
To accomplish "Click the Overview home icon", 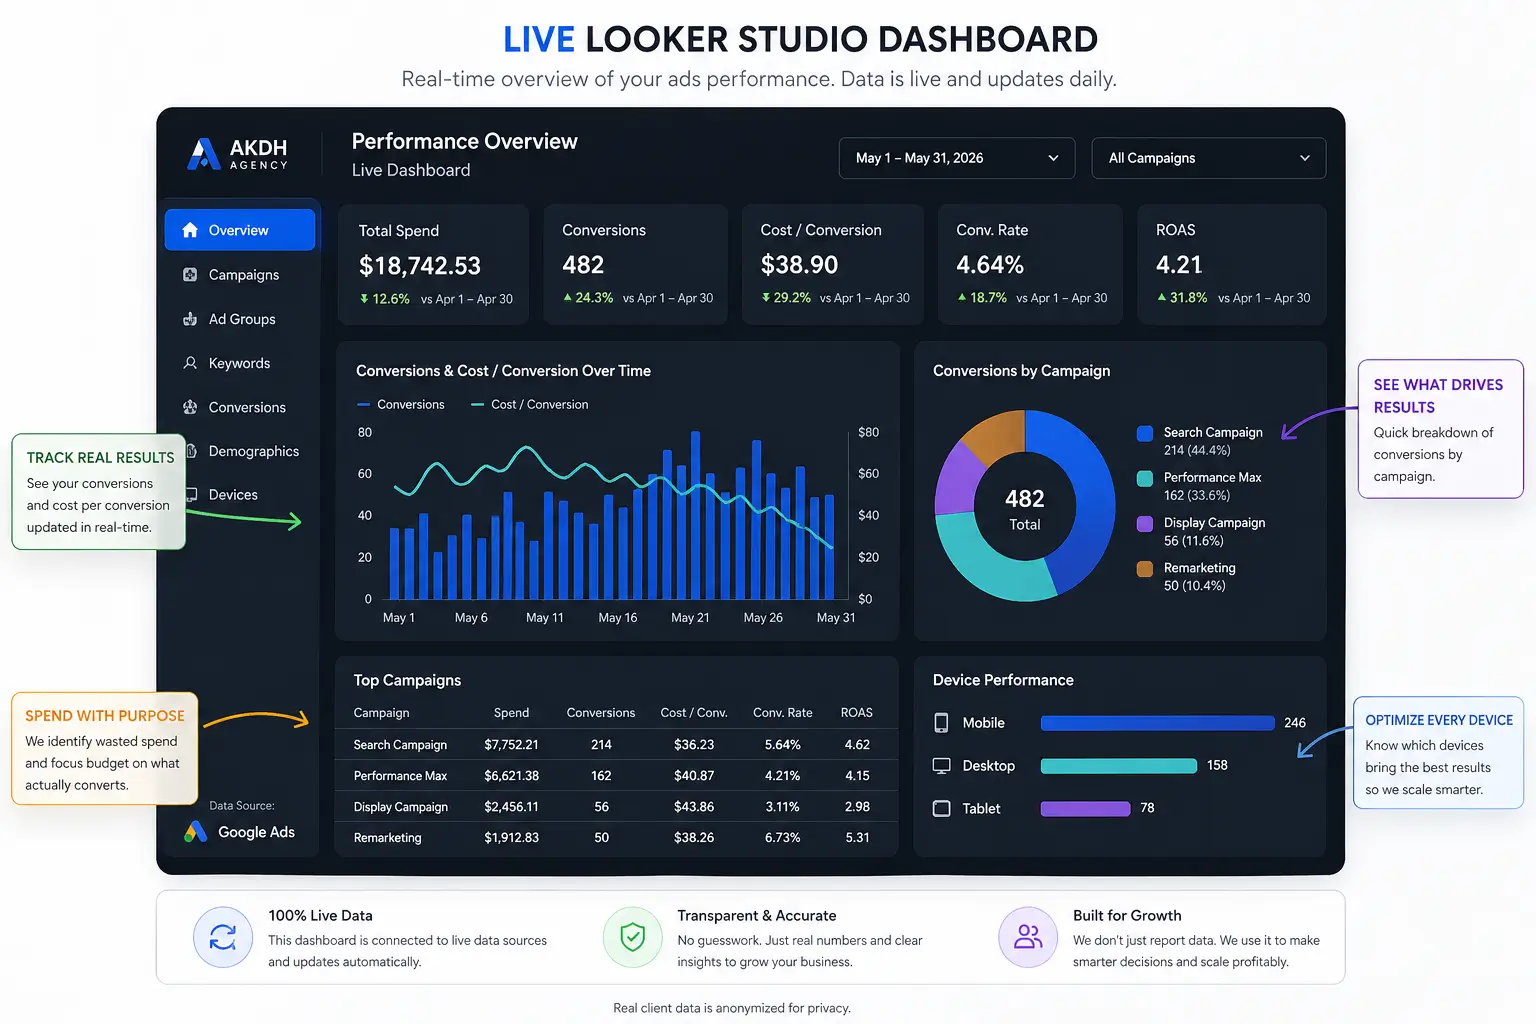I will pos(190,230).
